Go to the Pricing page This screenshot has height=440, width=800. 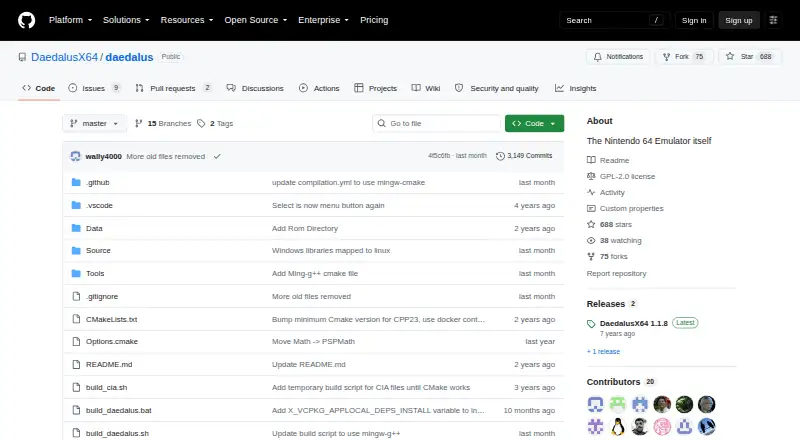pos(374,20)
